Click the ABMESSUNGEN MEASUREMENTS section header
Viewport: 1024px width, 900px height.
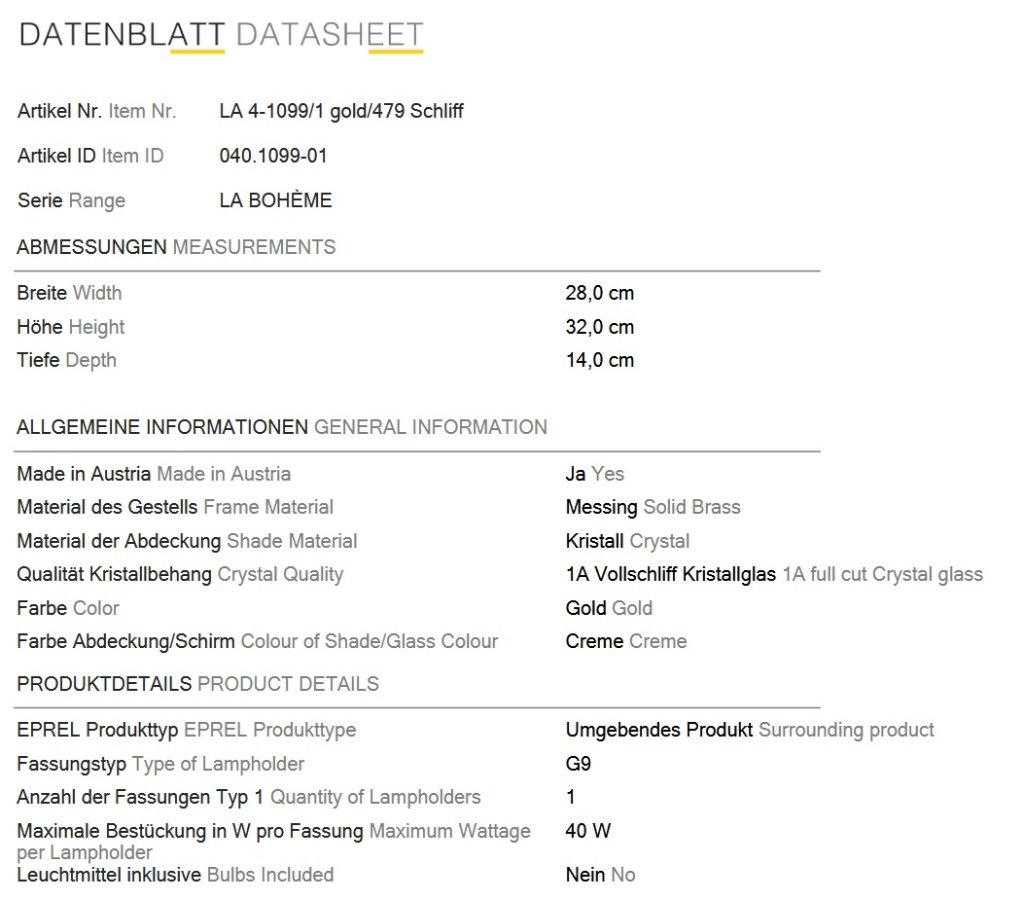[176, 247]
